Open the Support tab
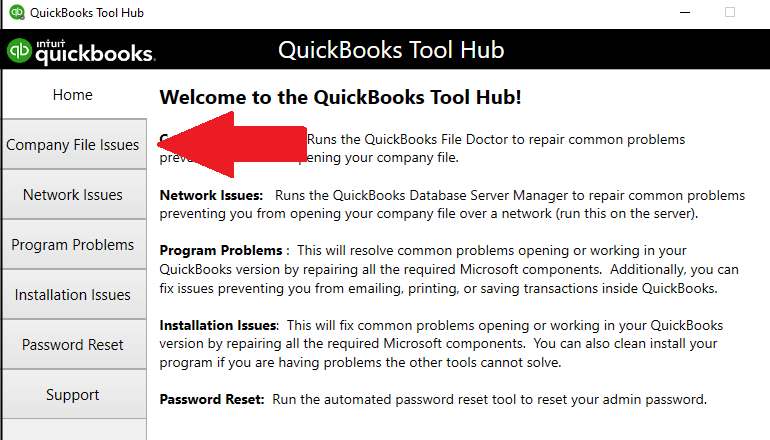This screenshot has width=770, height=440. [x=73, y=395]
